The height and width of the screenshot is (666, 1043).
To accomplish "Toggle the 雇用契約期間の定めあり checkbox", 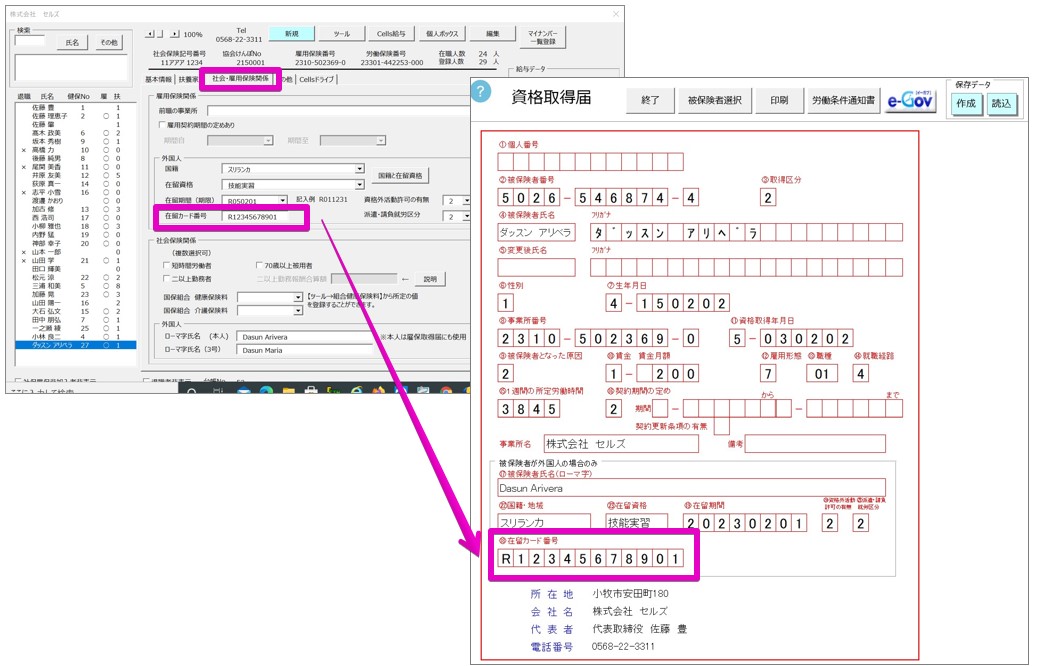I will (x=162, y=125).
